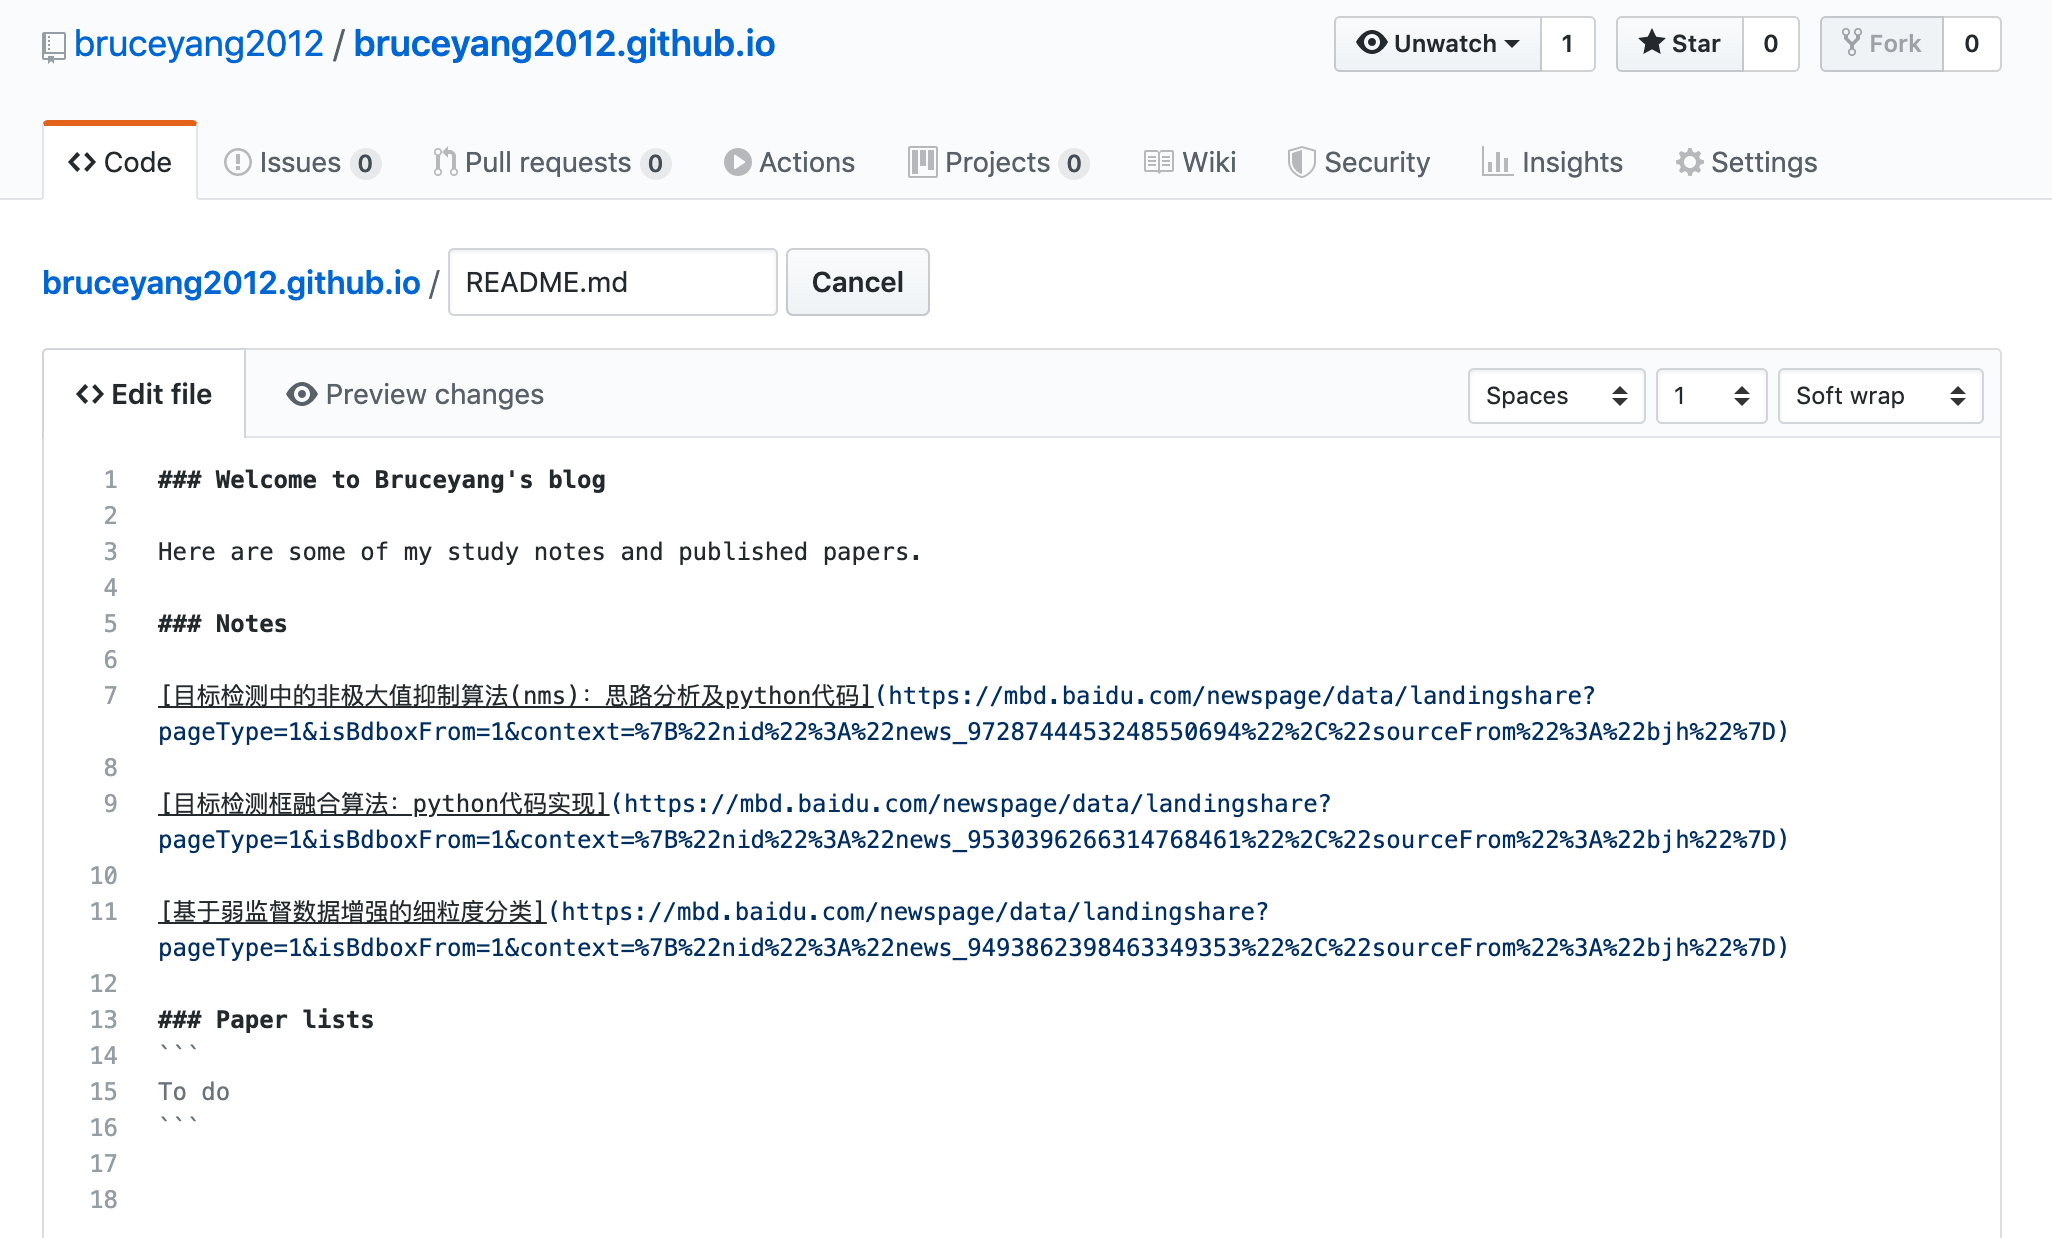Click the 'Here are some of my study notes' line

(x=539, y=552)
